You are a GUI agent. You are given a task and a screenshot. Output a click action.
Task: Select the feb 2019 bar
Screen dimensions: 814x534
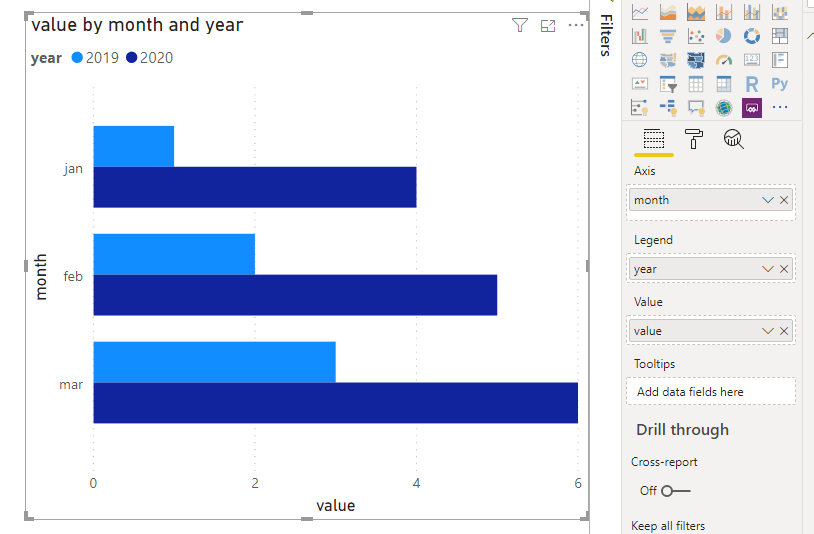(x=174, y=254)
